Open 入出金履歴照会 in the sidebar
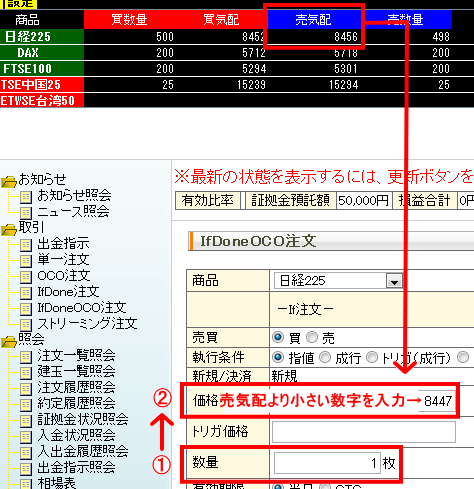 tap(83, 451)
